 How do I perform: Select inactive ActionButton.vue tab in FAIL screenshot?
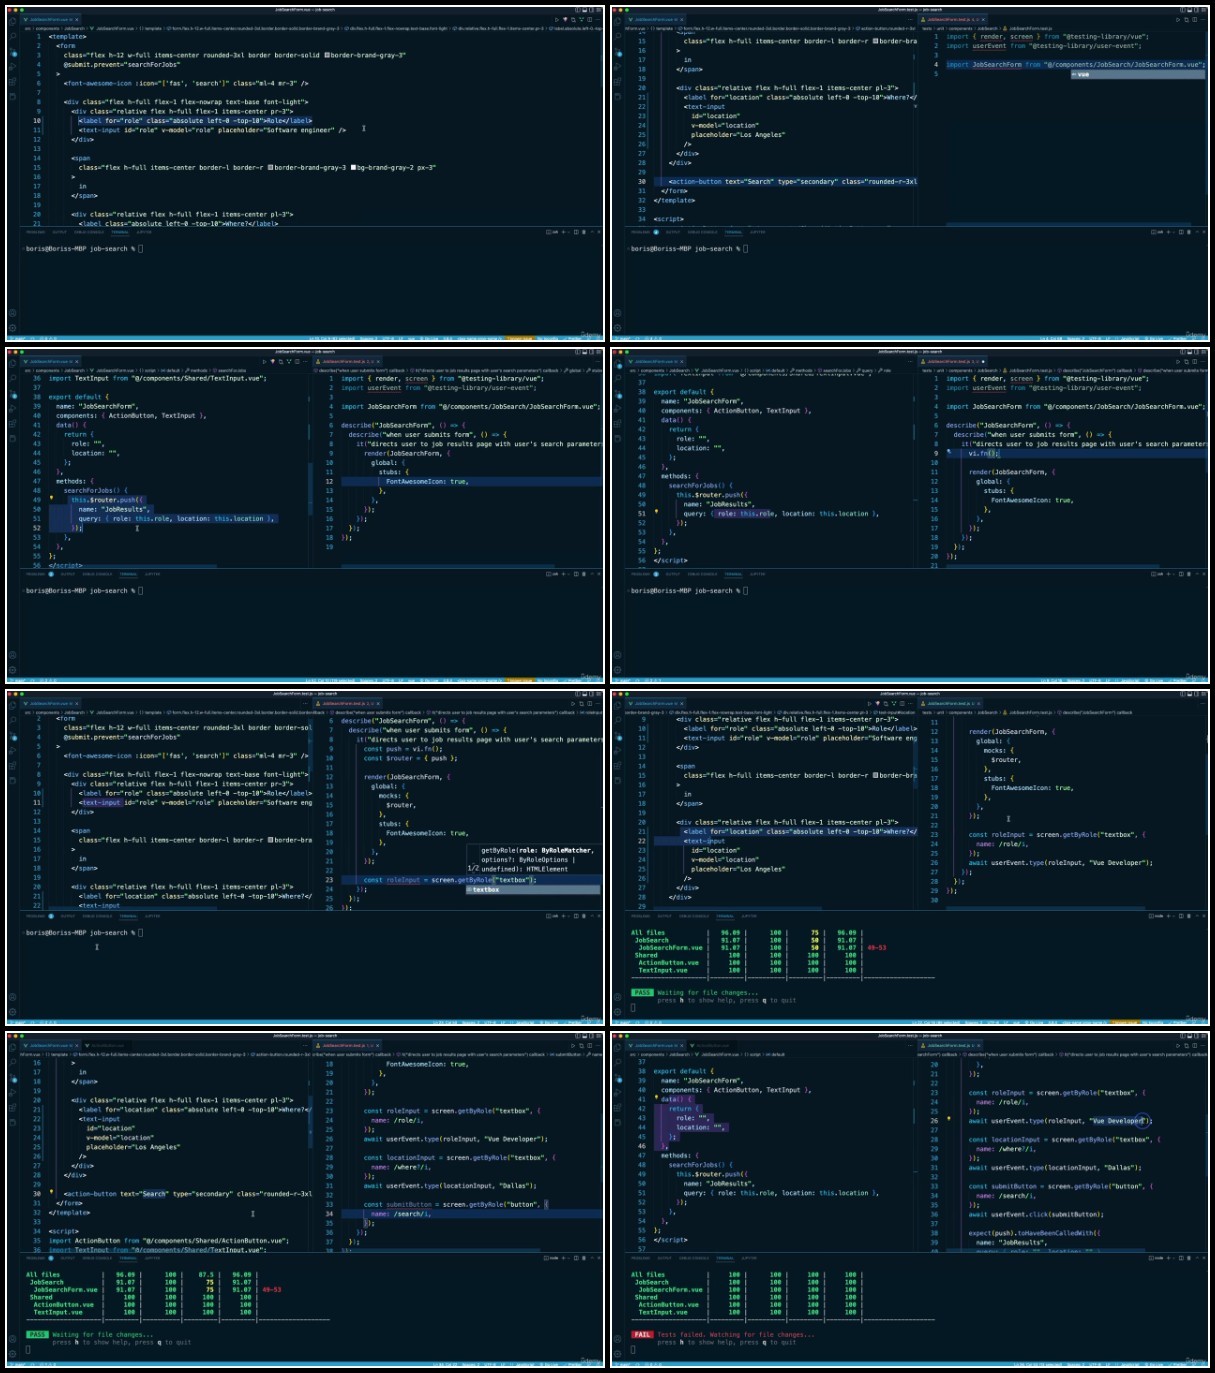[713, 1045]
